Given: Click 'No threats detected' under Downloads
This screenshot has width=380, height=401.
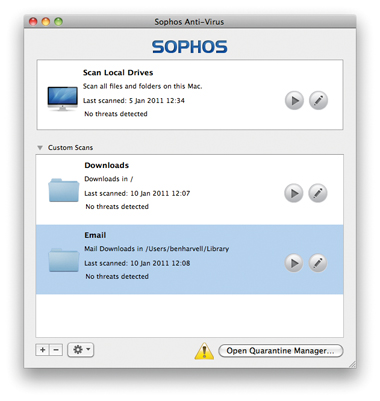Looking at the screenshot, I should tap(117, 207).
